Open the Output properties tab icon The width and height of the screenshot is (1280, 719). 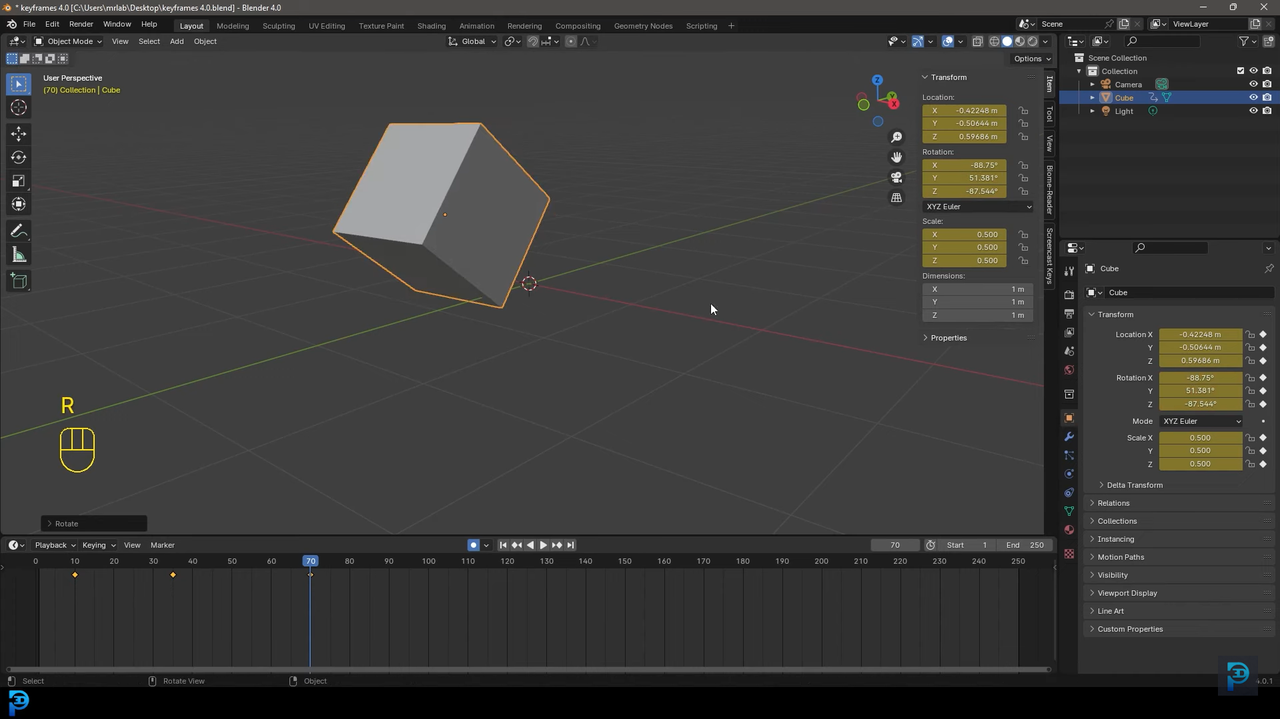click(x=1069, y=314)
